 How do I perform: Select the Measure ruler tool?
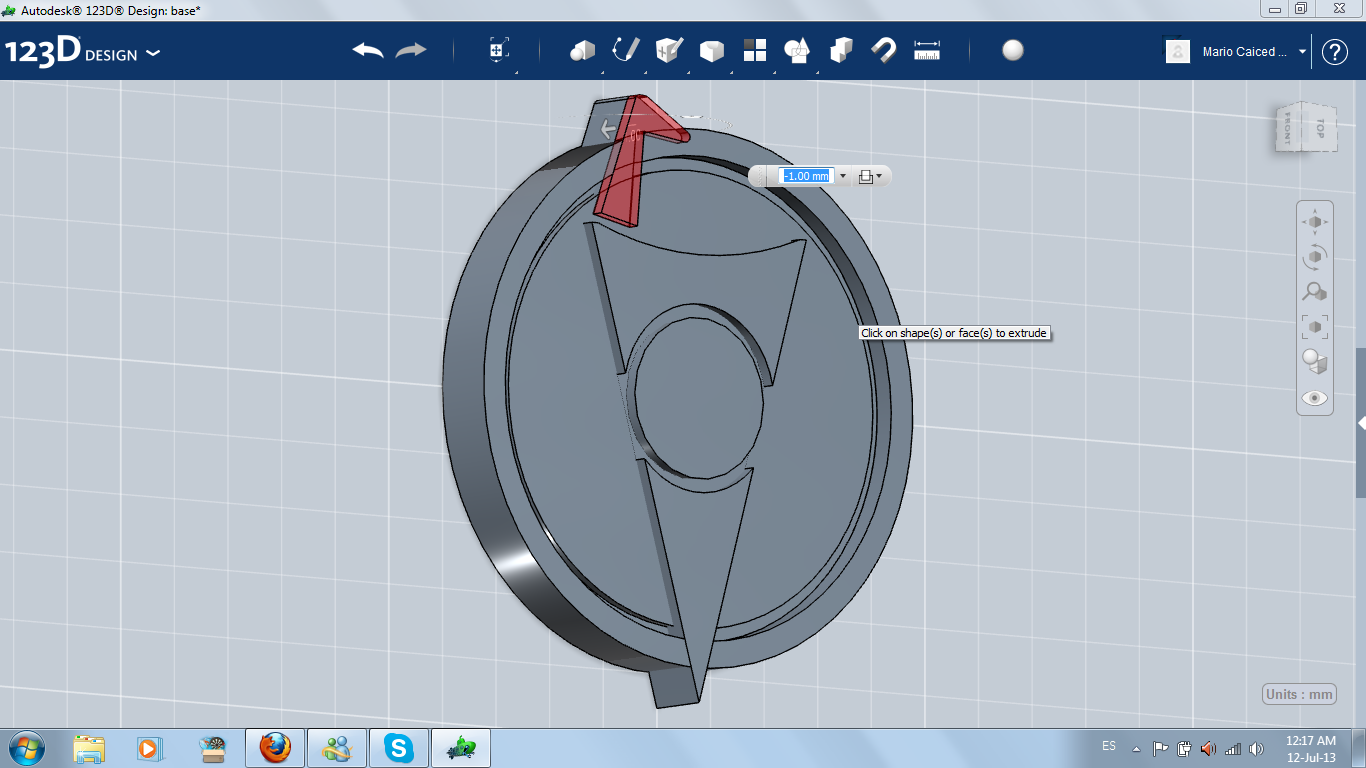928,50
